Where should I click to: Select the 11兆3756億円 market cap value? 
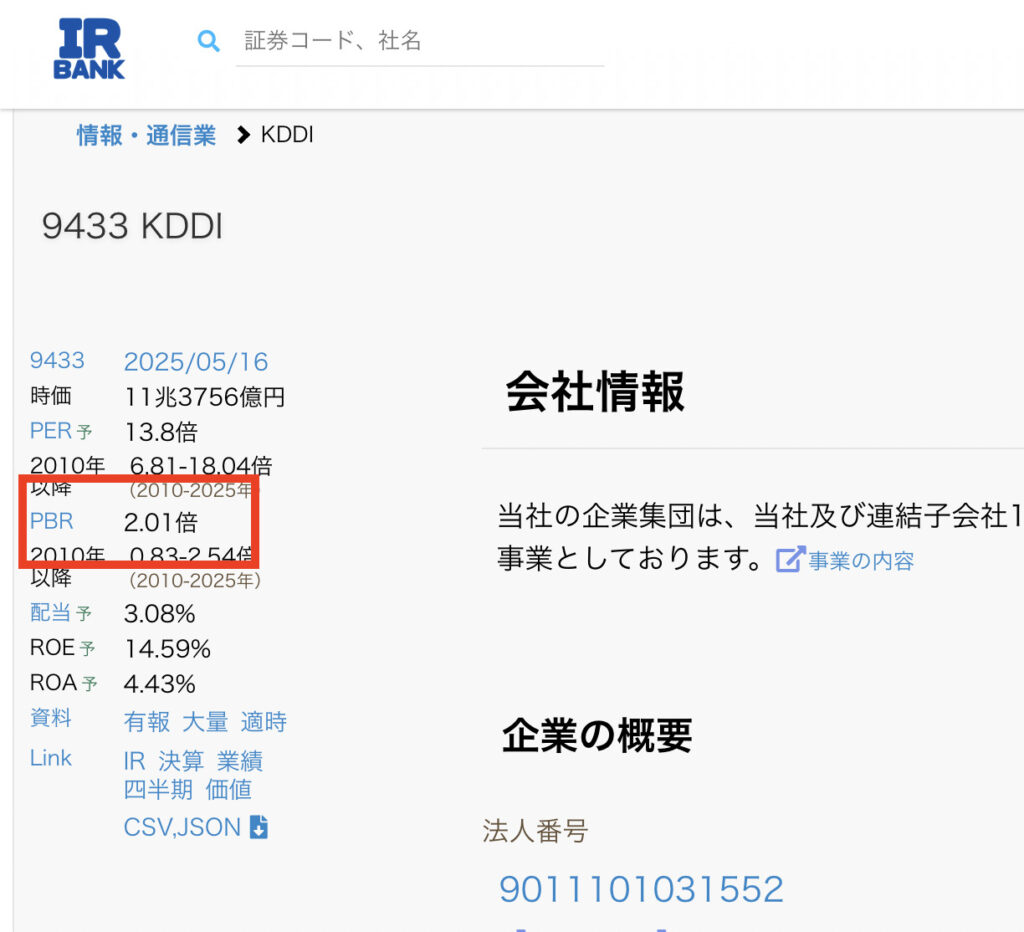click(204, 396)
